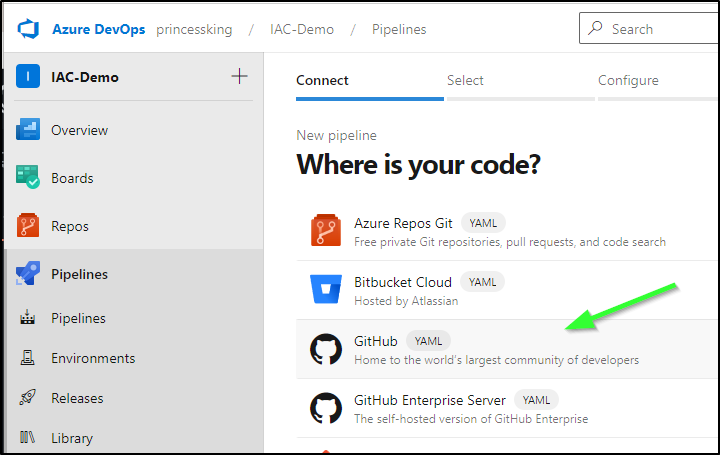Click the Bitbucket Cloud bucket icon

pyautogui.click(x=326, y=289)
